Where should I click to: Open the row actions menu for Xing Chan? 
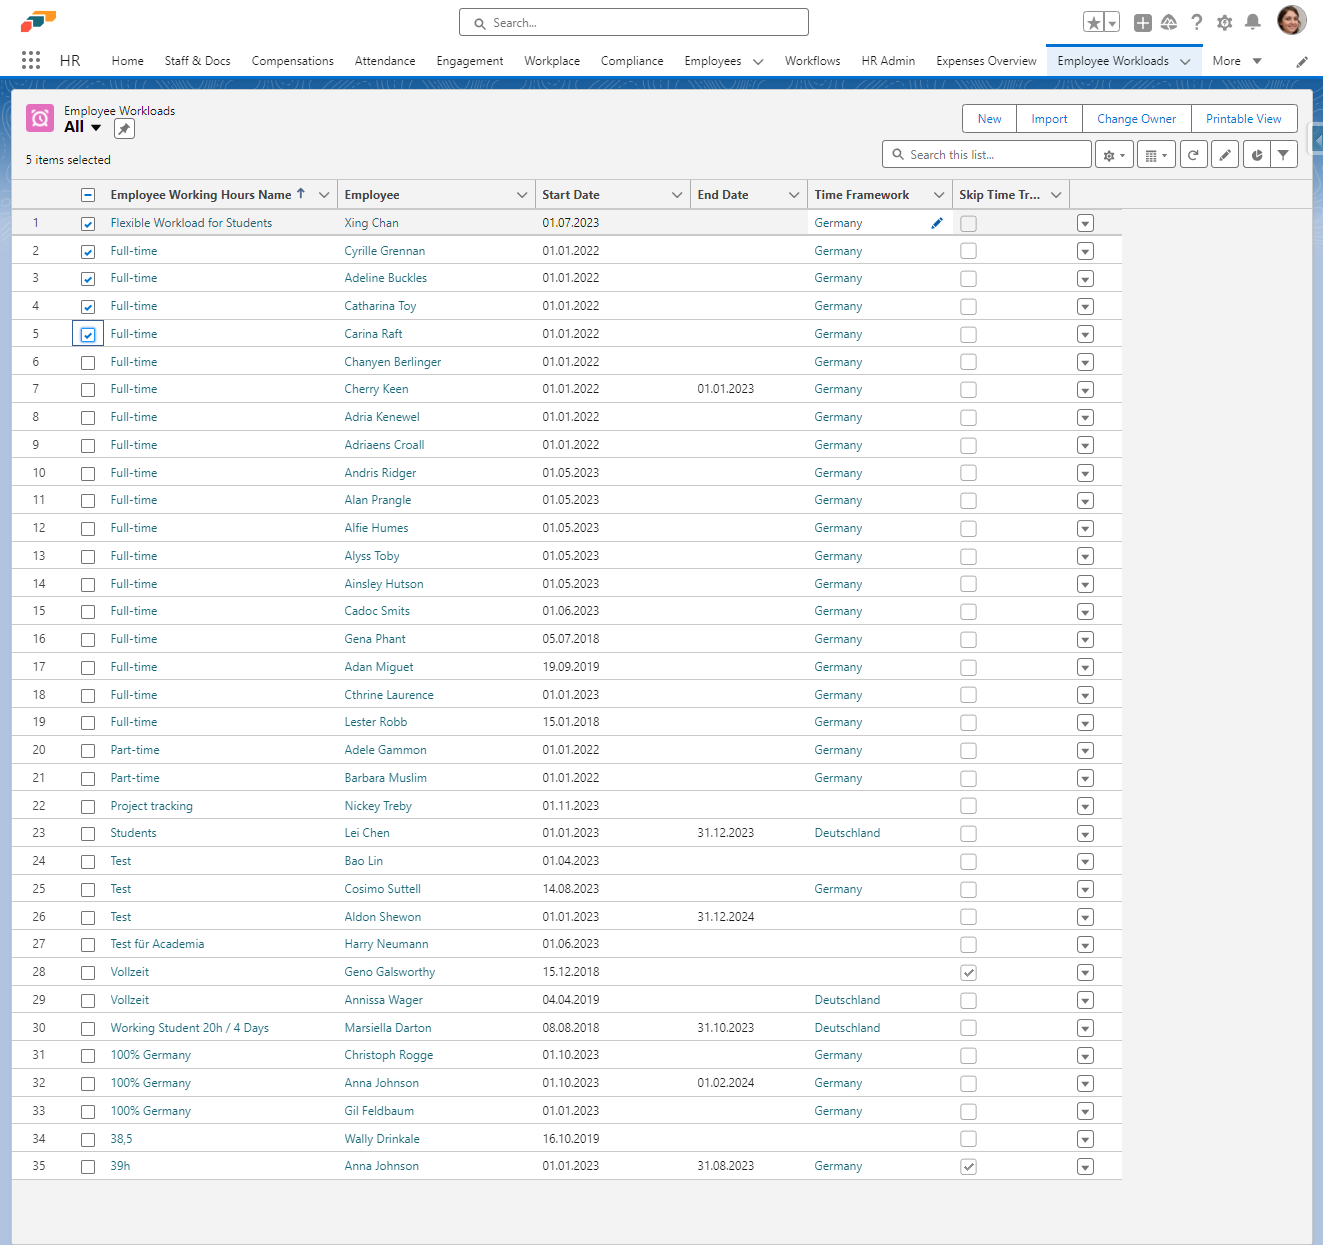click(x=1085, y=223)
